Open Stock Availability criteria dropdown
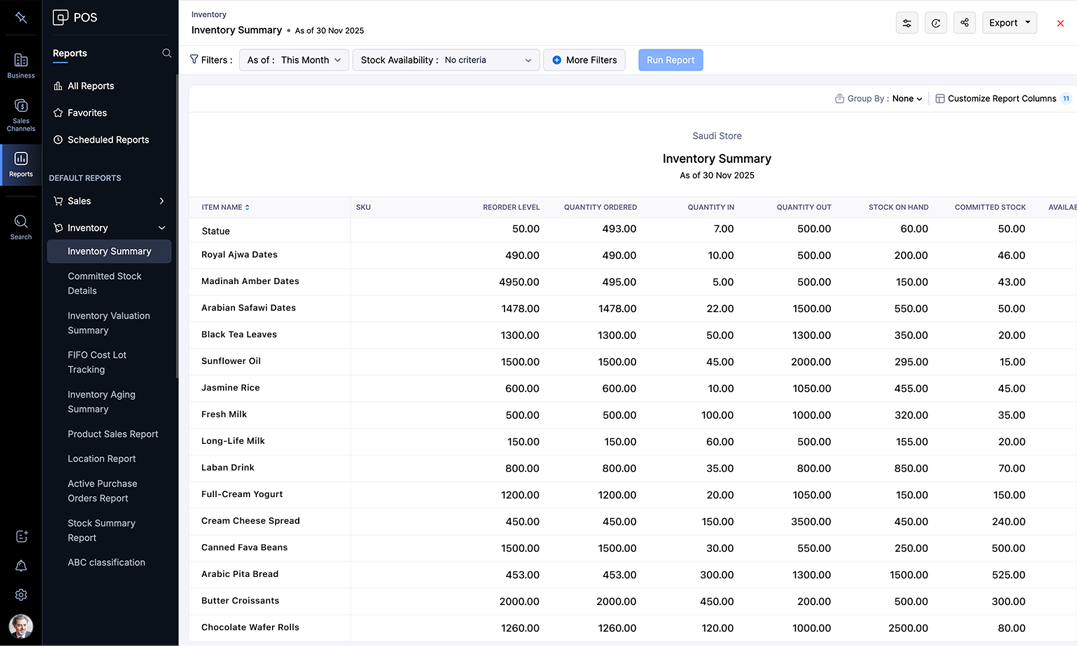 coord(446,60)
